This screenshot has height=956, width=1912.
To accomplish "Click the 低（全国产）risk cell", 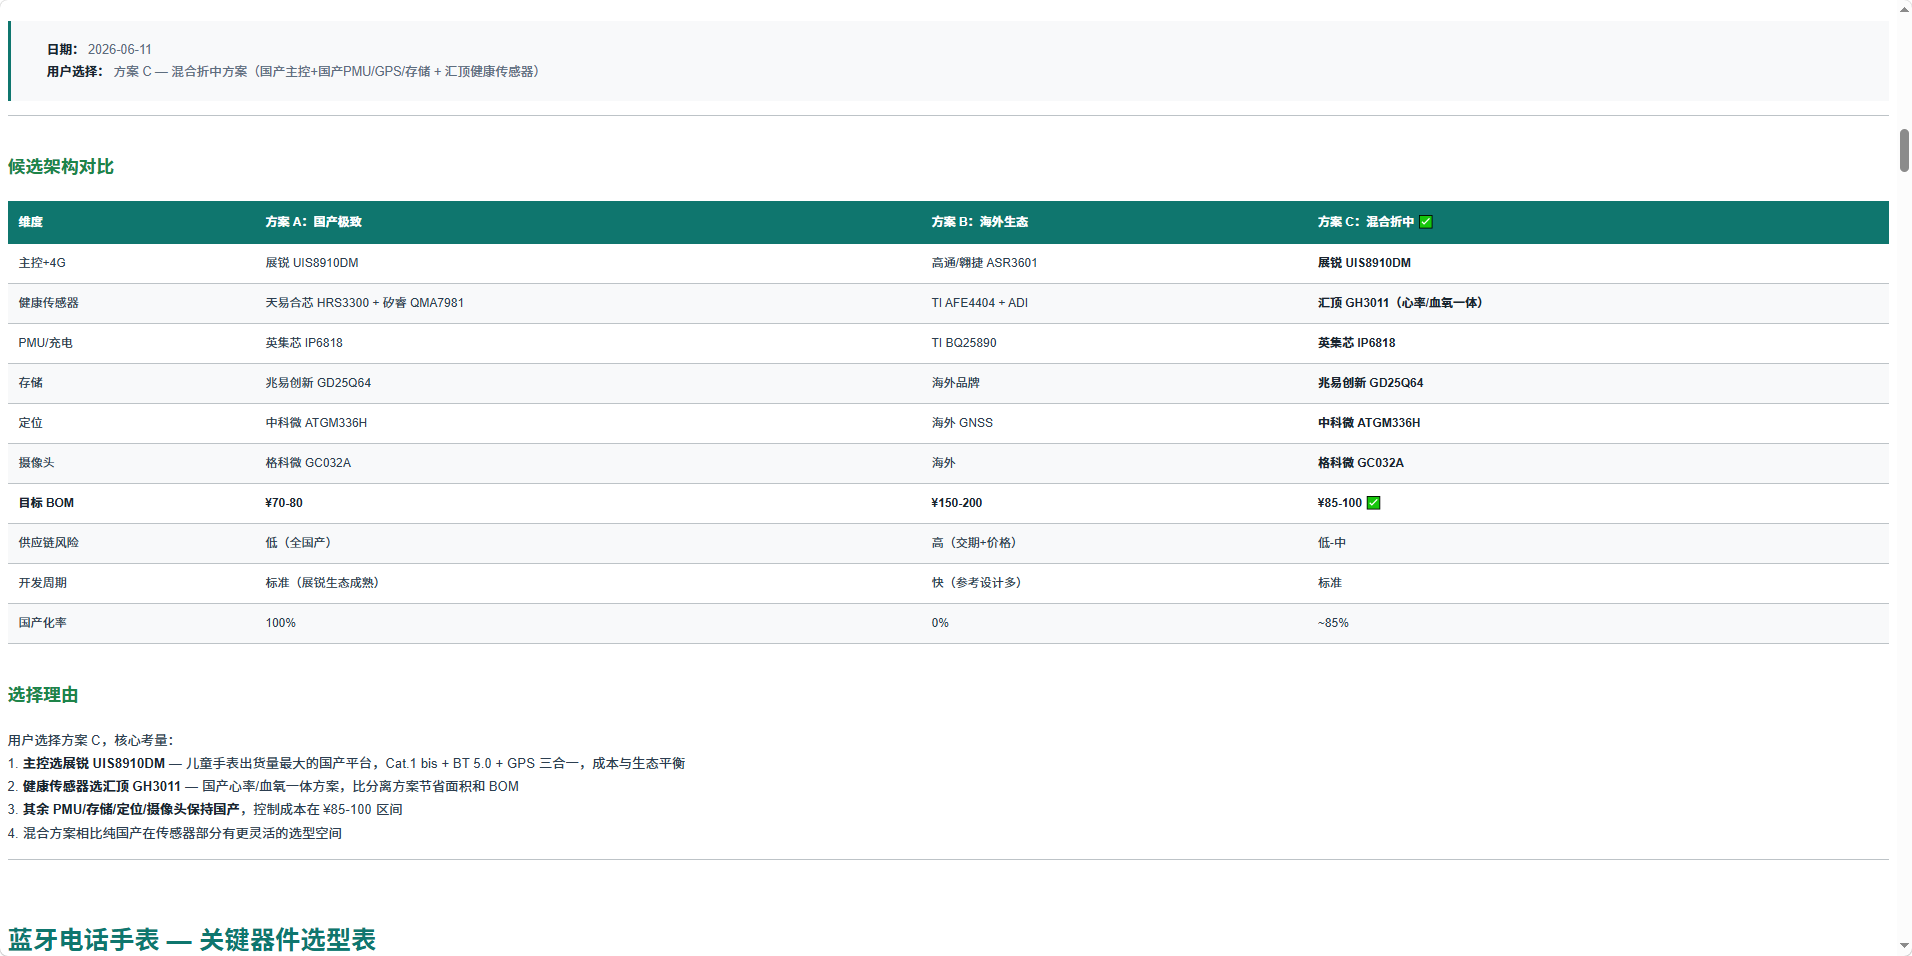I will pyautogui.click(x=299, y=543).
